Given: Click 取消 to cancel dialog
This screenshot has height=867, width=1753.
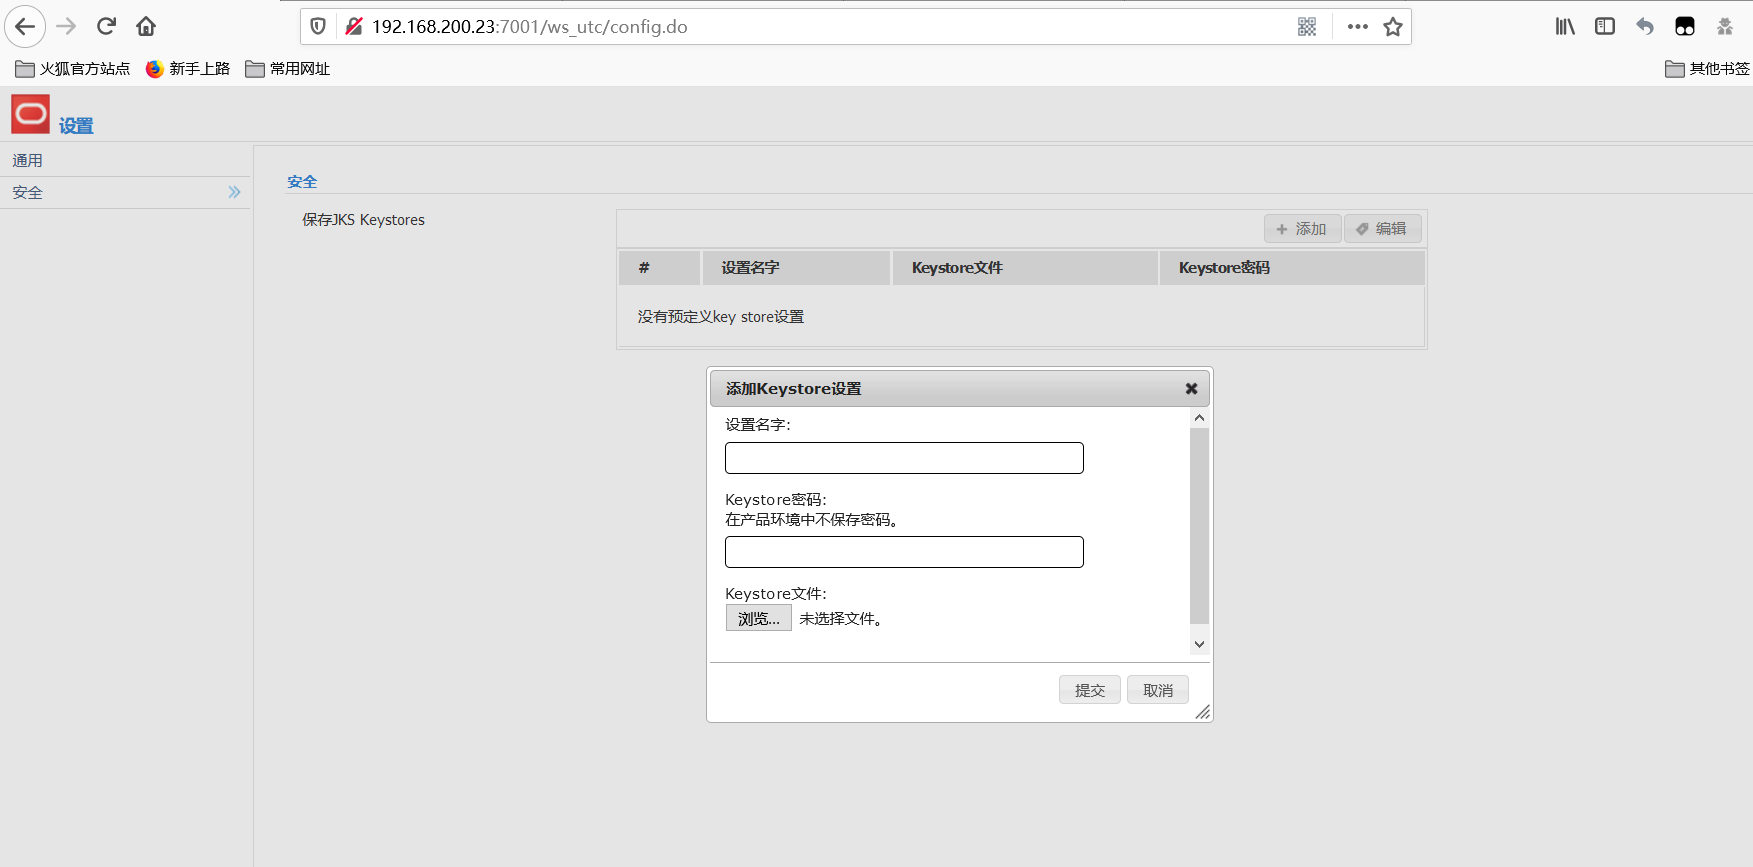Looking at the screenshot, I should click(x=1158, y=690).
